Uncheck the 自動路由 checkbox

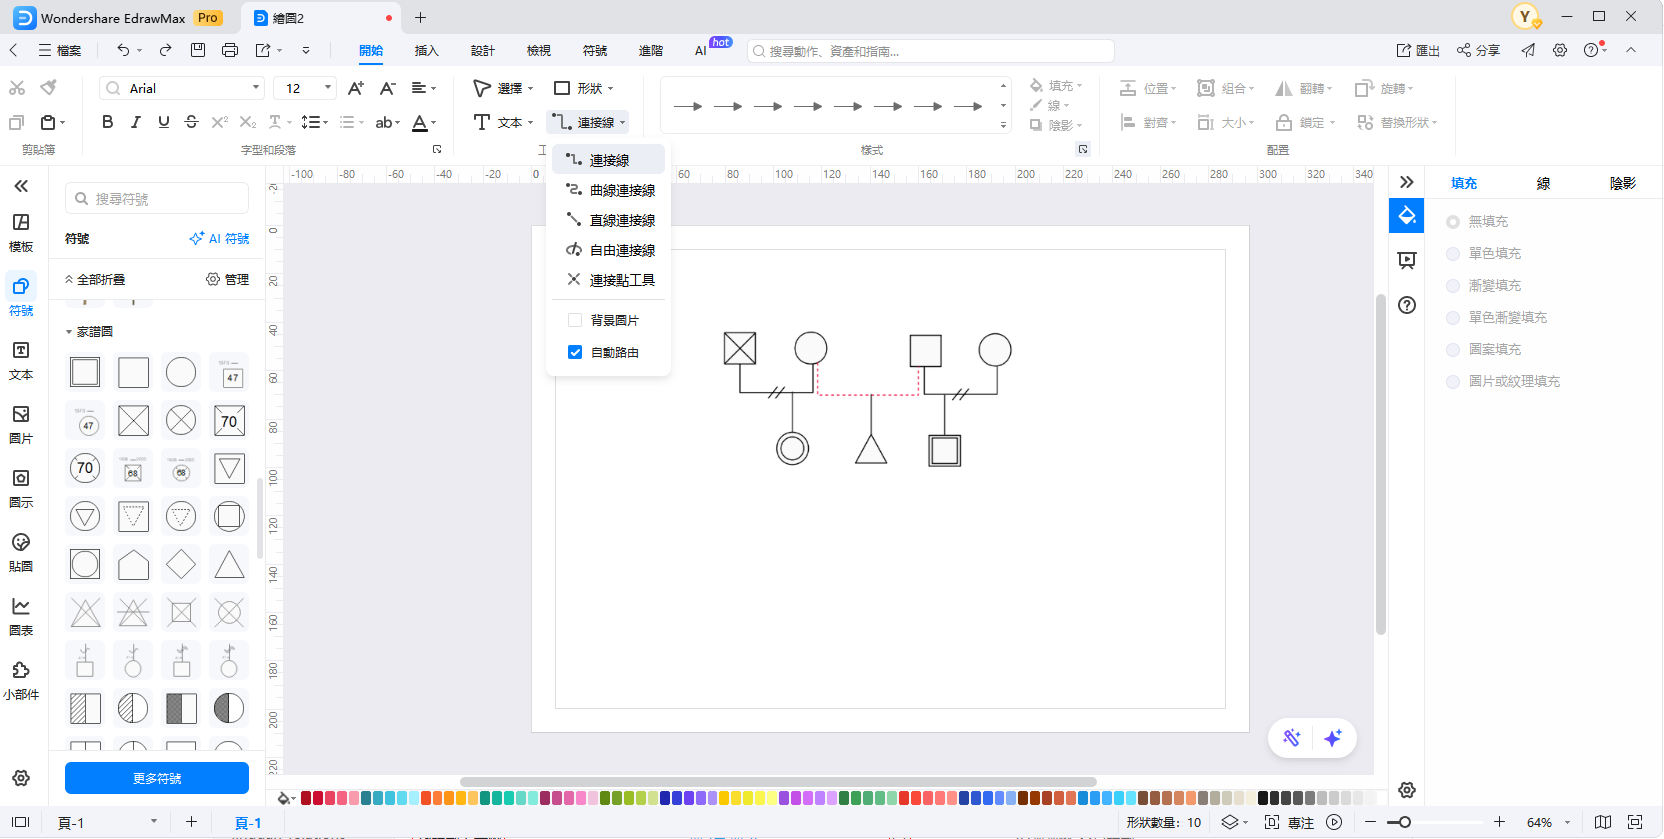point(575,352)
